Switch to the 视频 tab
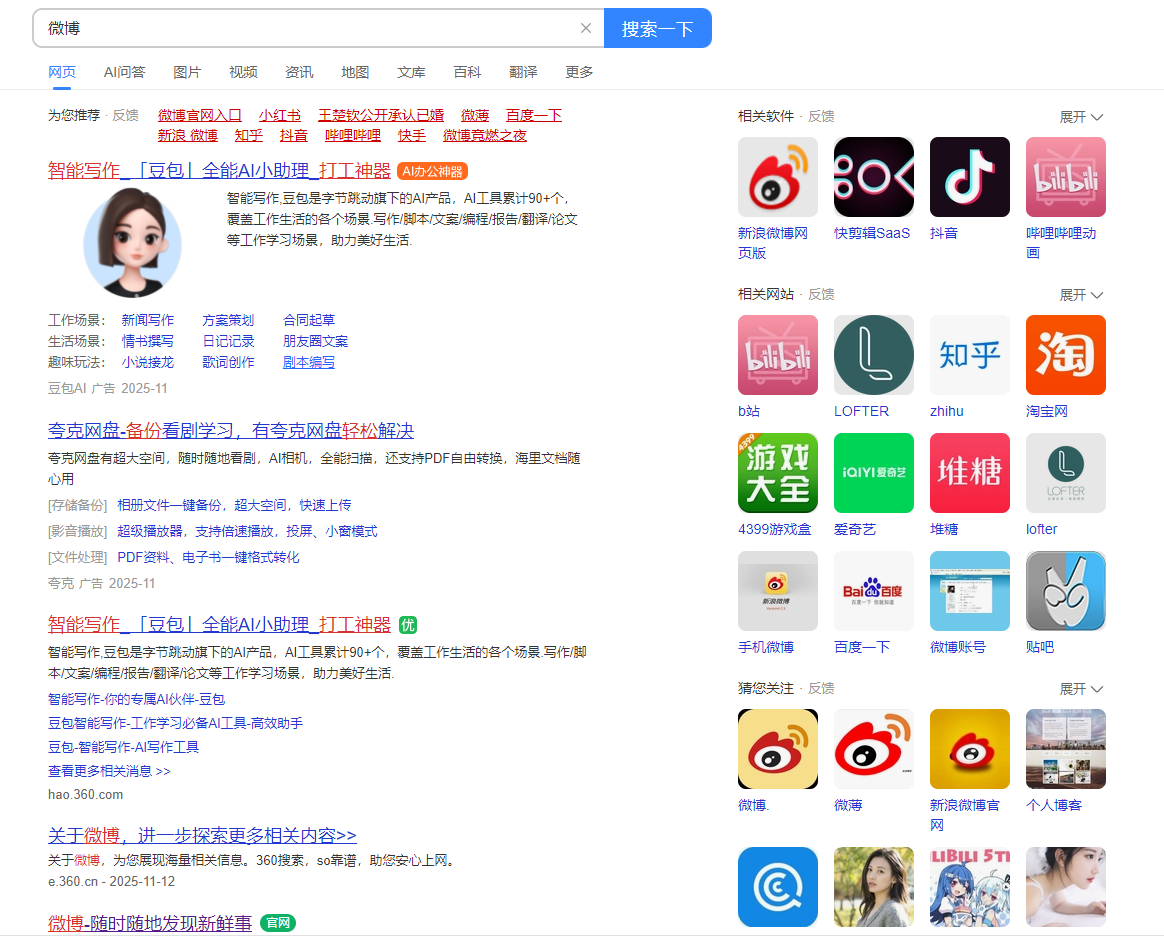This screenshot has height=936, width=1164. [243, 72]
